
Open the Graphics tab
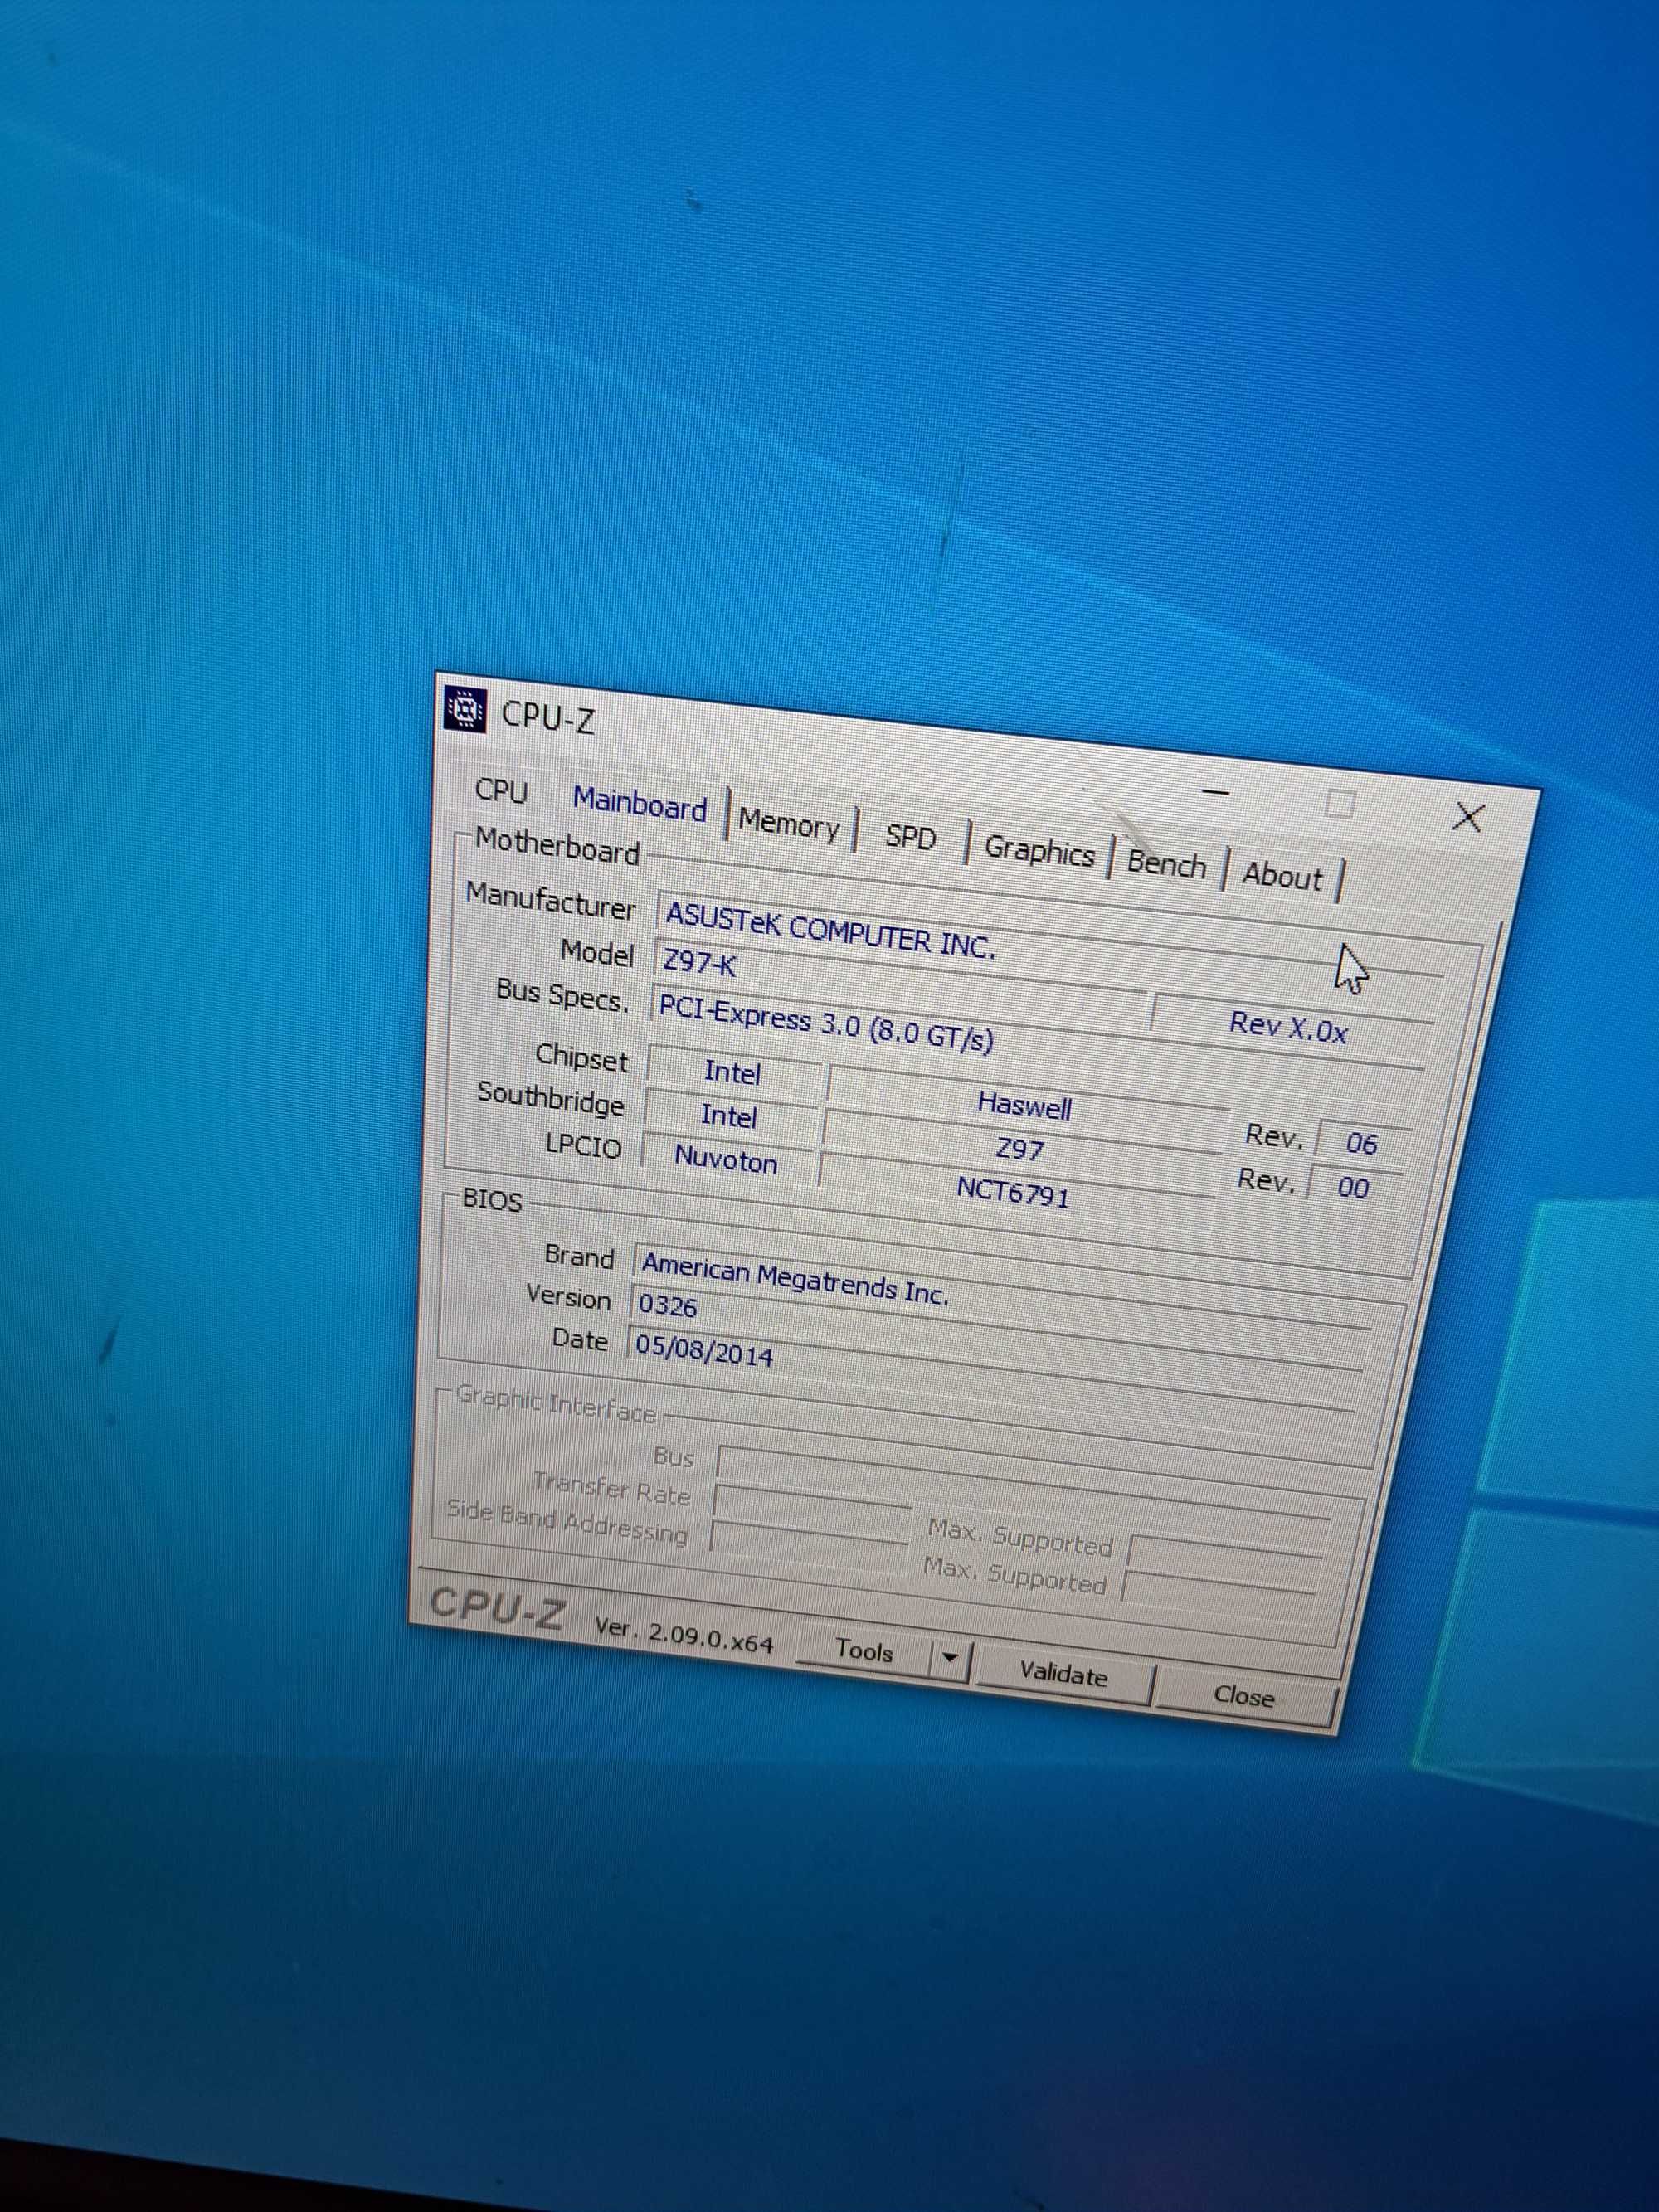pyautogui.click(x=1039, y=852)
